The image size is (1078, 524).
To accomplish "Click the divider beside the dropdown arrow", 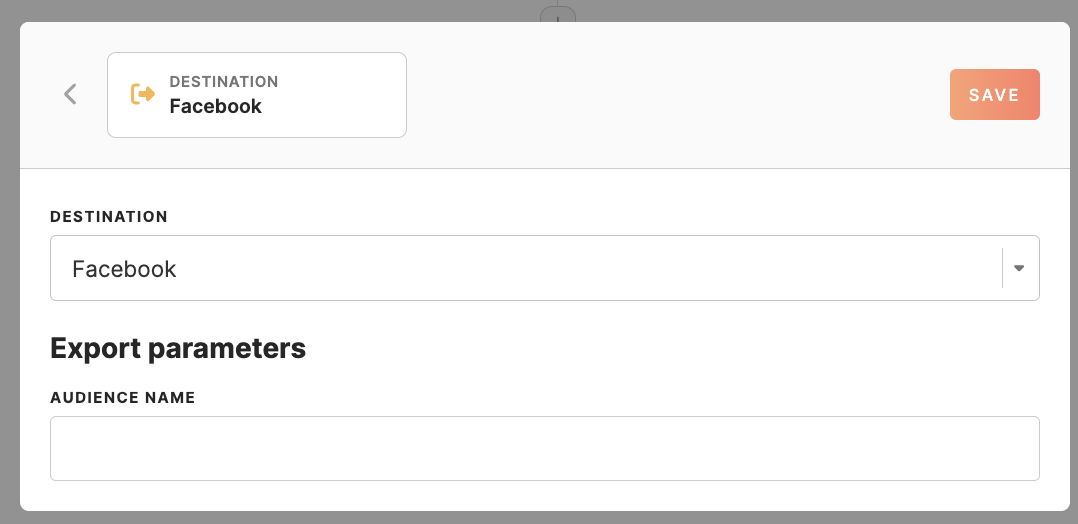I will (x=1002, y=268).
